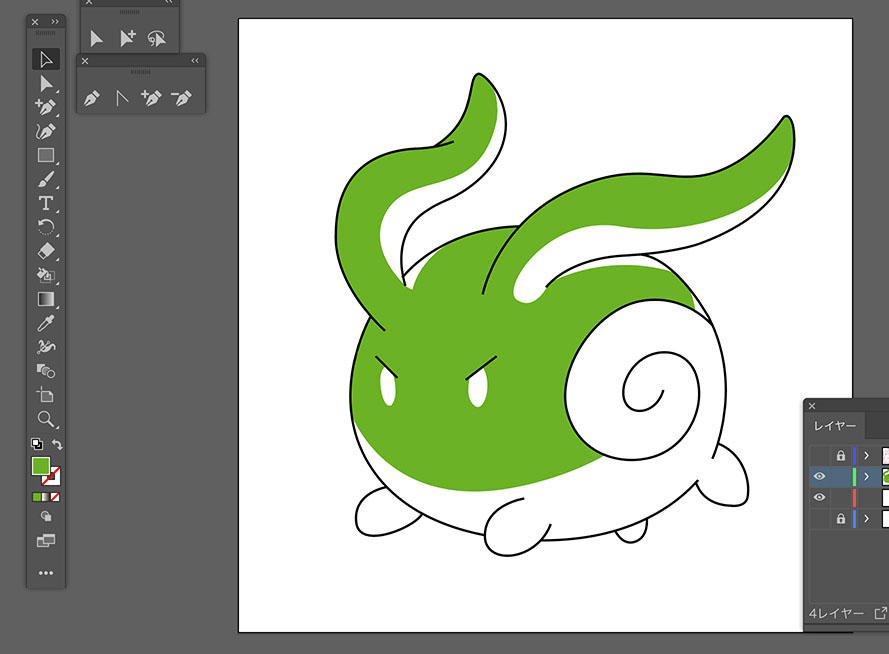Choose the Add Anchor Point tool in main toolbar

pos(46,107)
